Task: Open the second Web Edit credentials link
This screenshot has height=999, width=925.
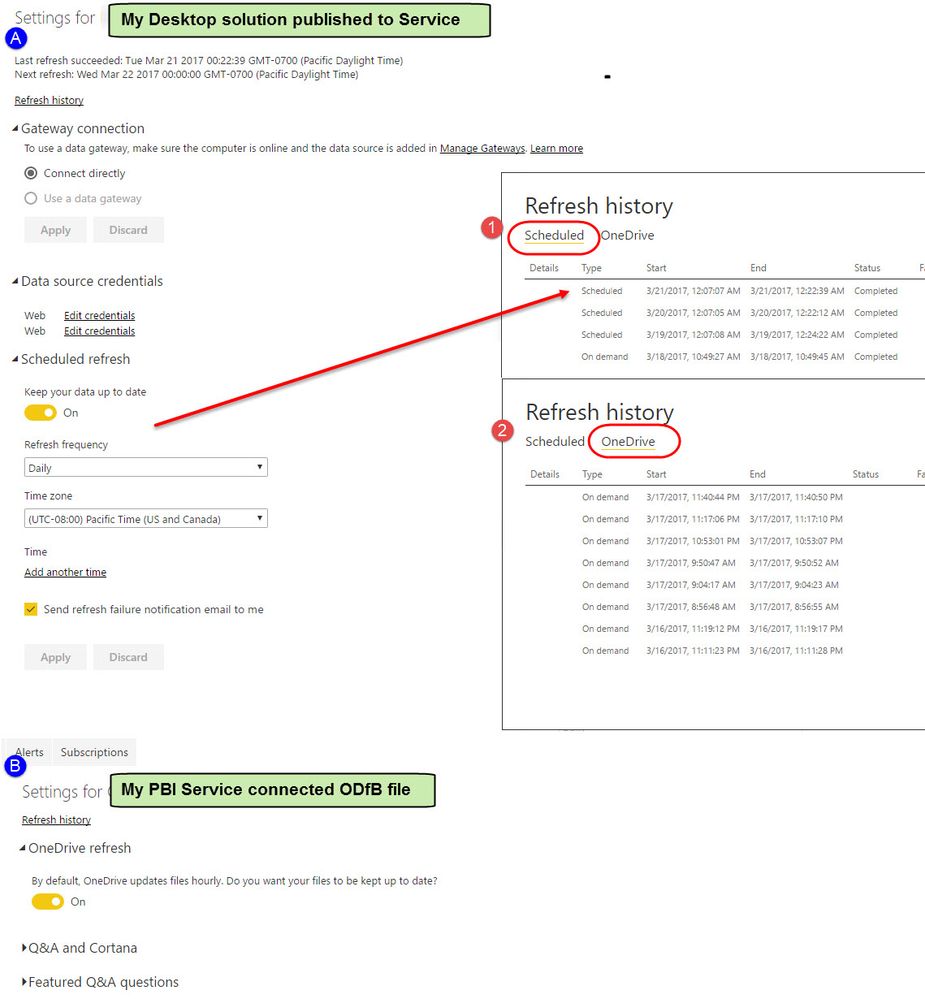Action: point(99,331)
